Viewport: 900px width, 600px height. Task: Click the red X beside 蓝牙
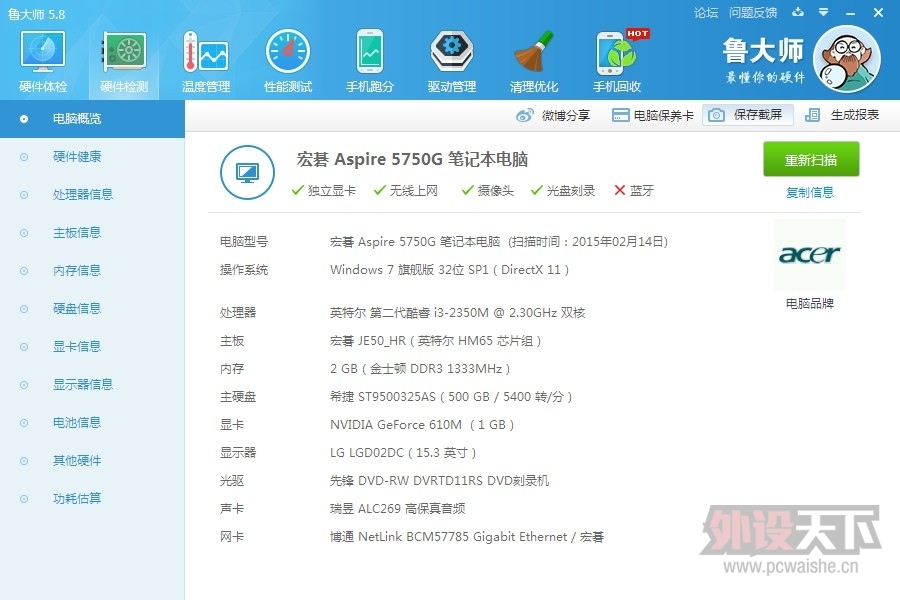point(619,190)
